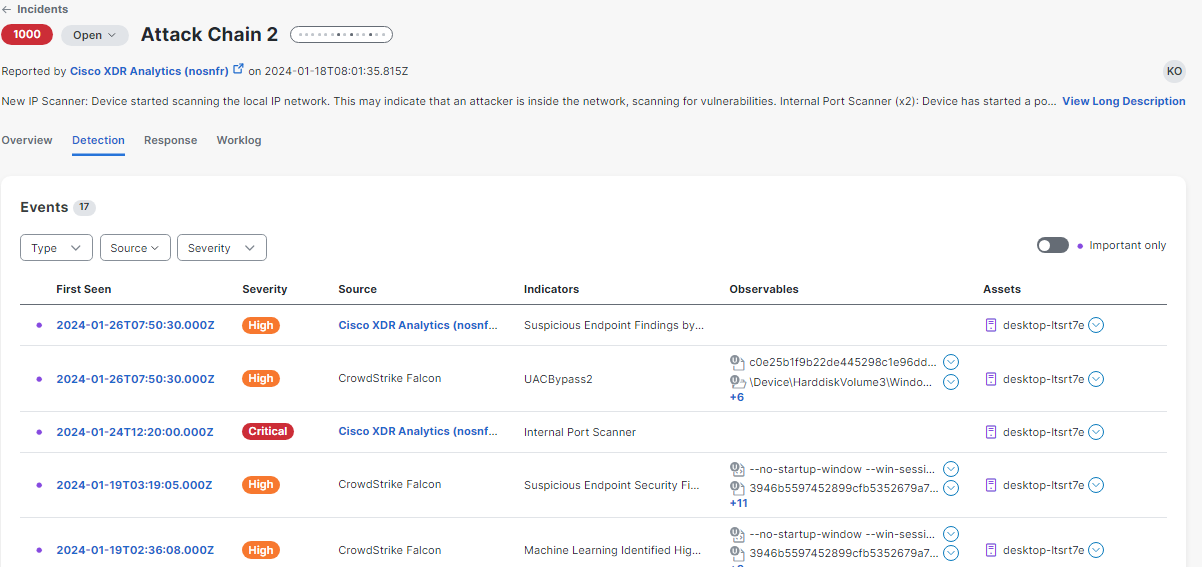Click Suspicious Endpoint Findings by... indicator
This screenshot has width=1202, height=567.
coord(614,325)
